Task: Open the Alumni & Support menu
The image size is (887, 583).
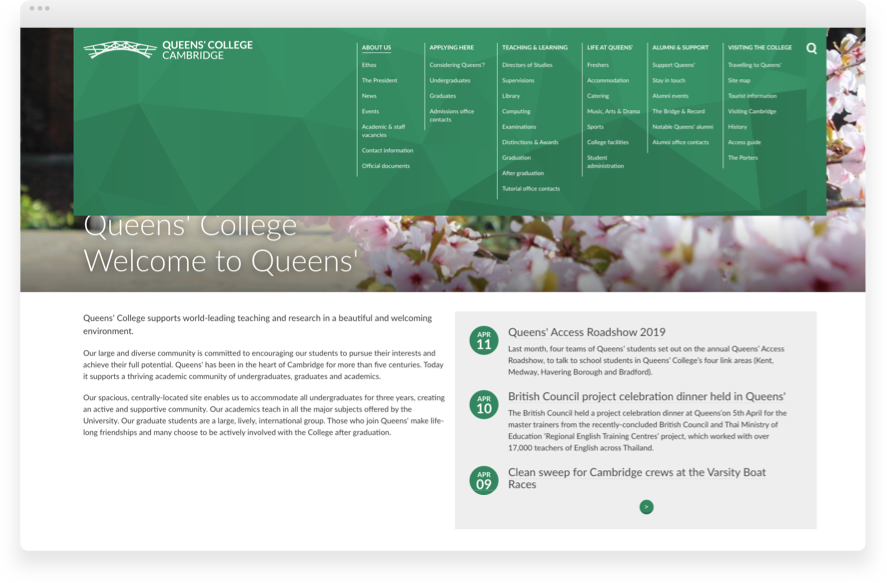Action: [680, 47]
